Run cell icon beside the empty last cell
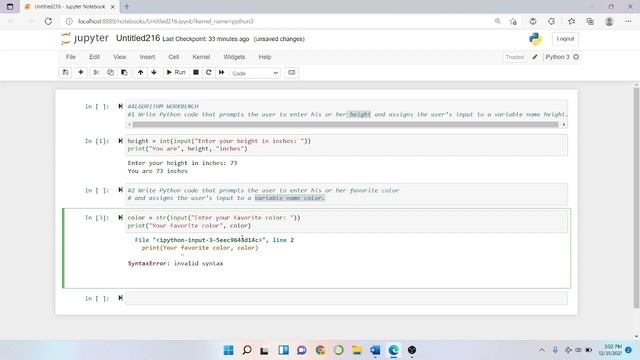Viewport: 640px width, 360px height. 120,298
